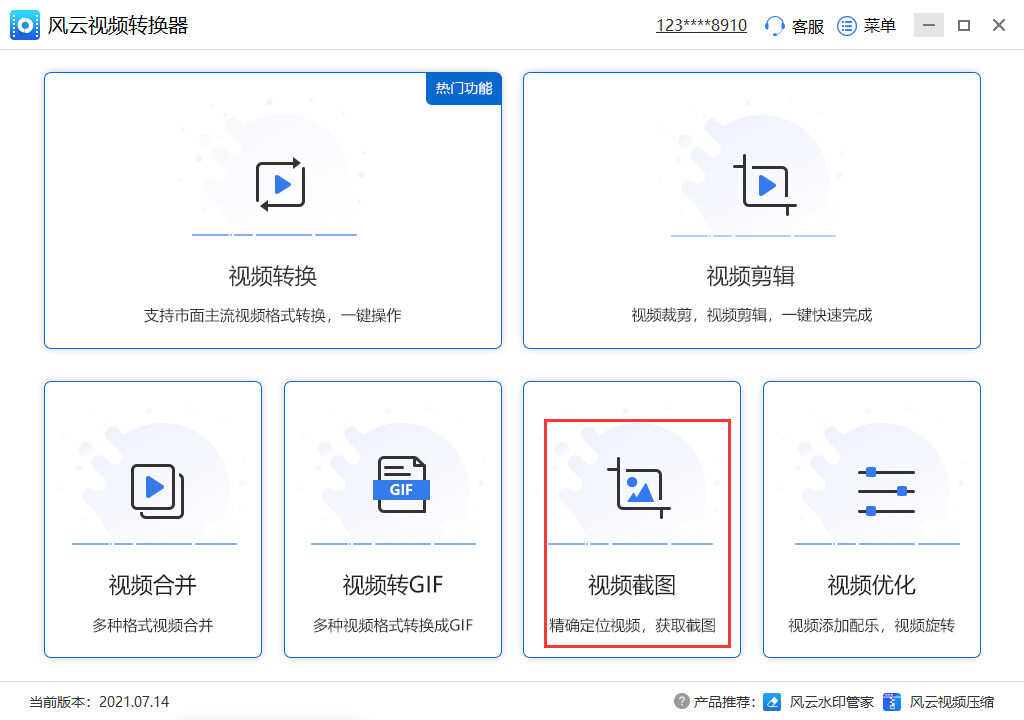Viewport: 1024px width, 720px height.
Task: Click description 多种格式视频合并
Action: point(153,625)
